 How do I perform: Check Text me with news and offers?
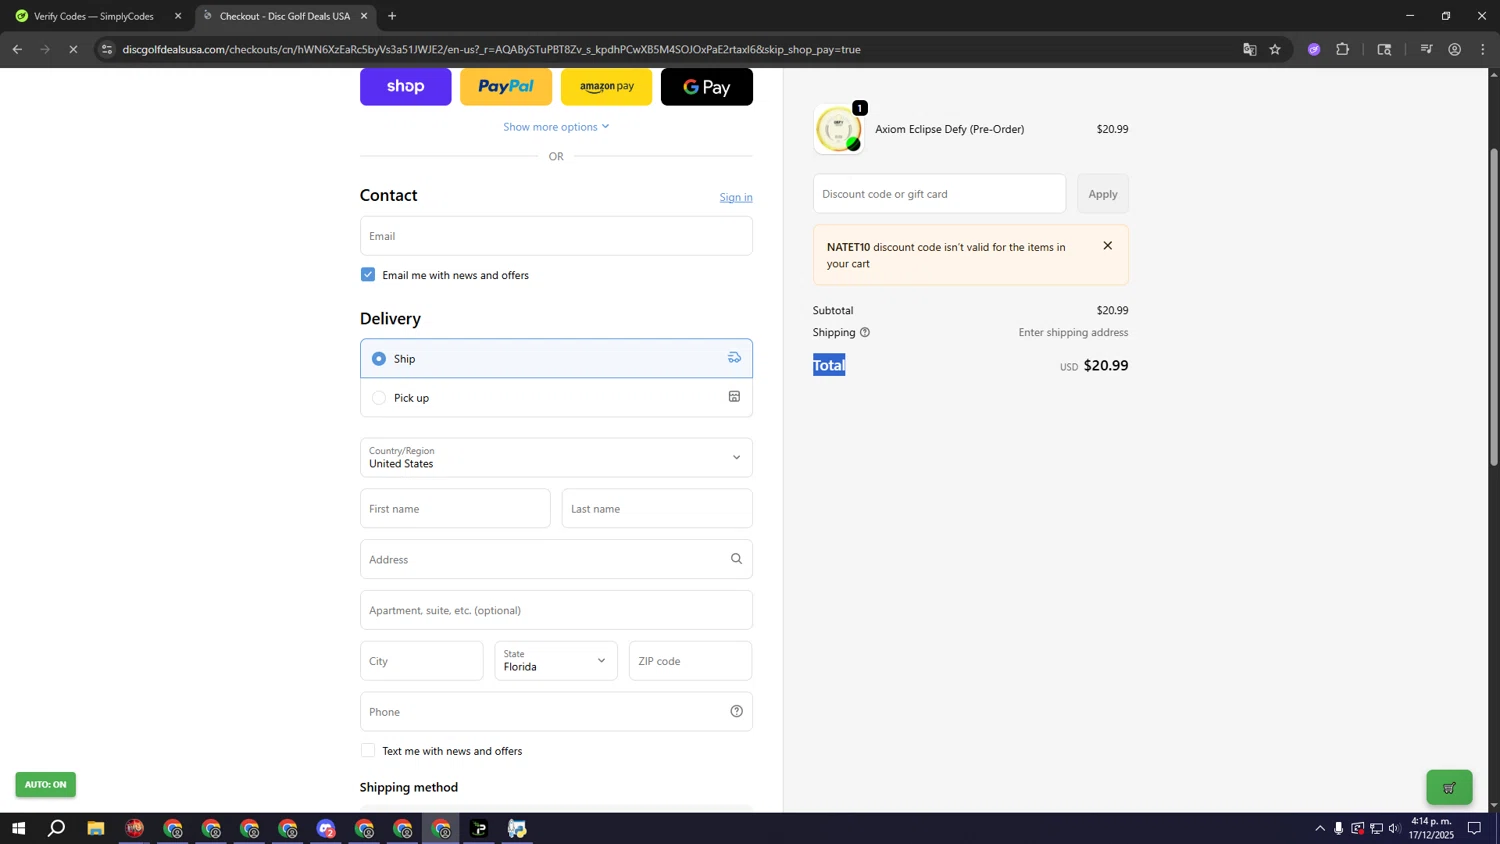368,751
